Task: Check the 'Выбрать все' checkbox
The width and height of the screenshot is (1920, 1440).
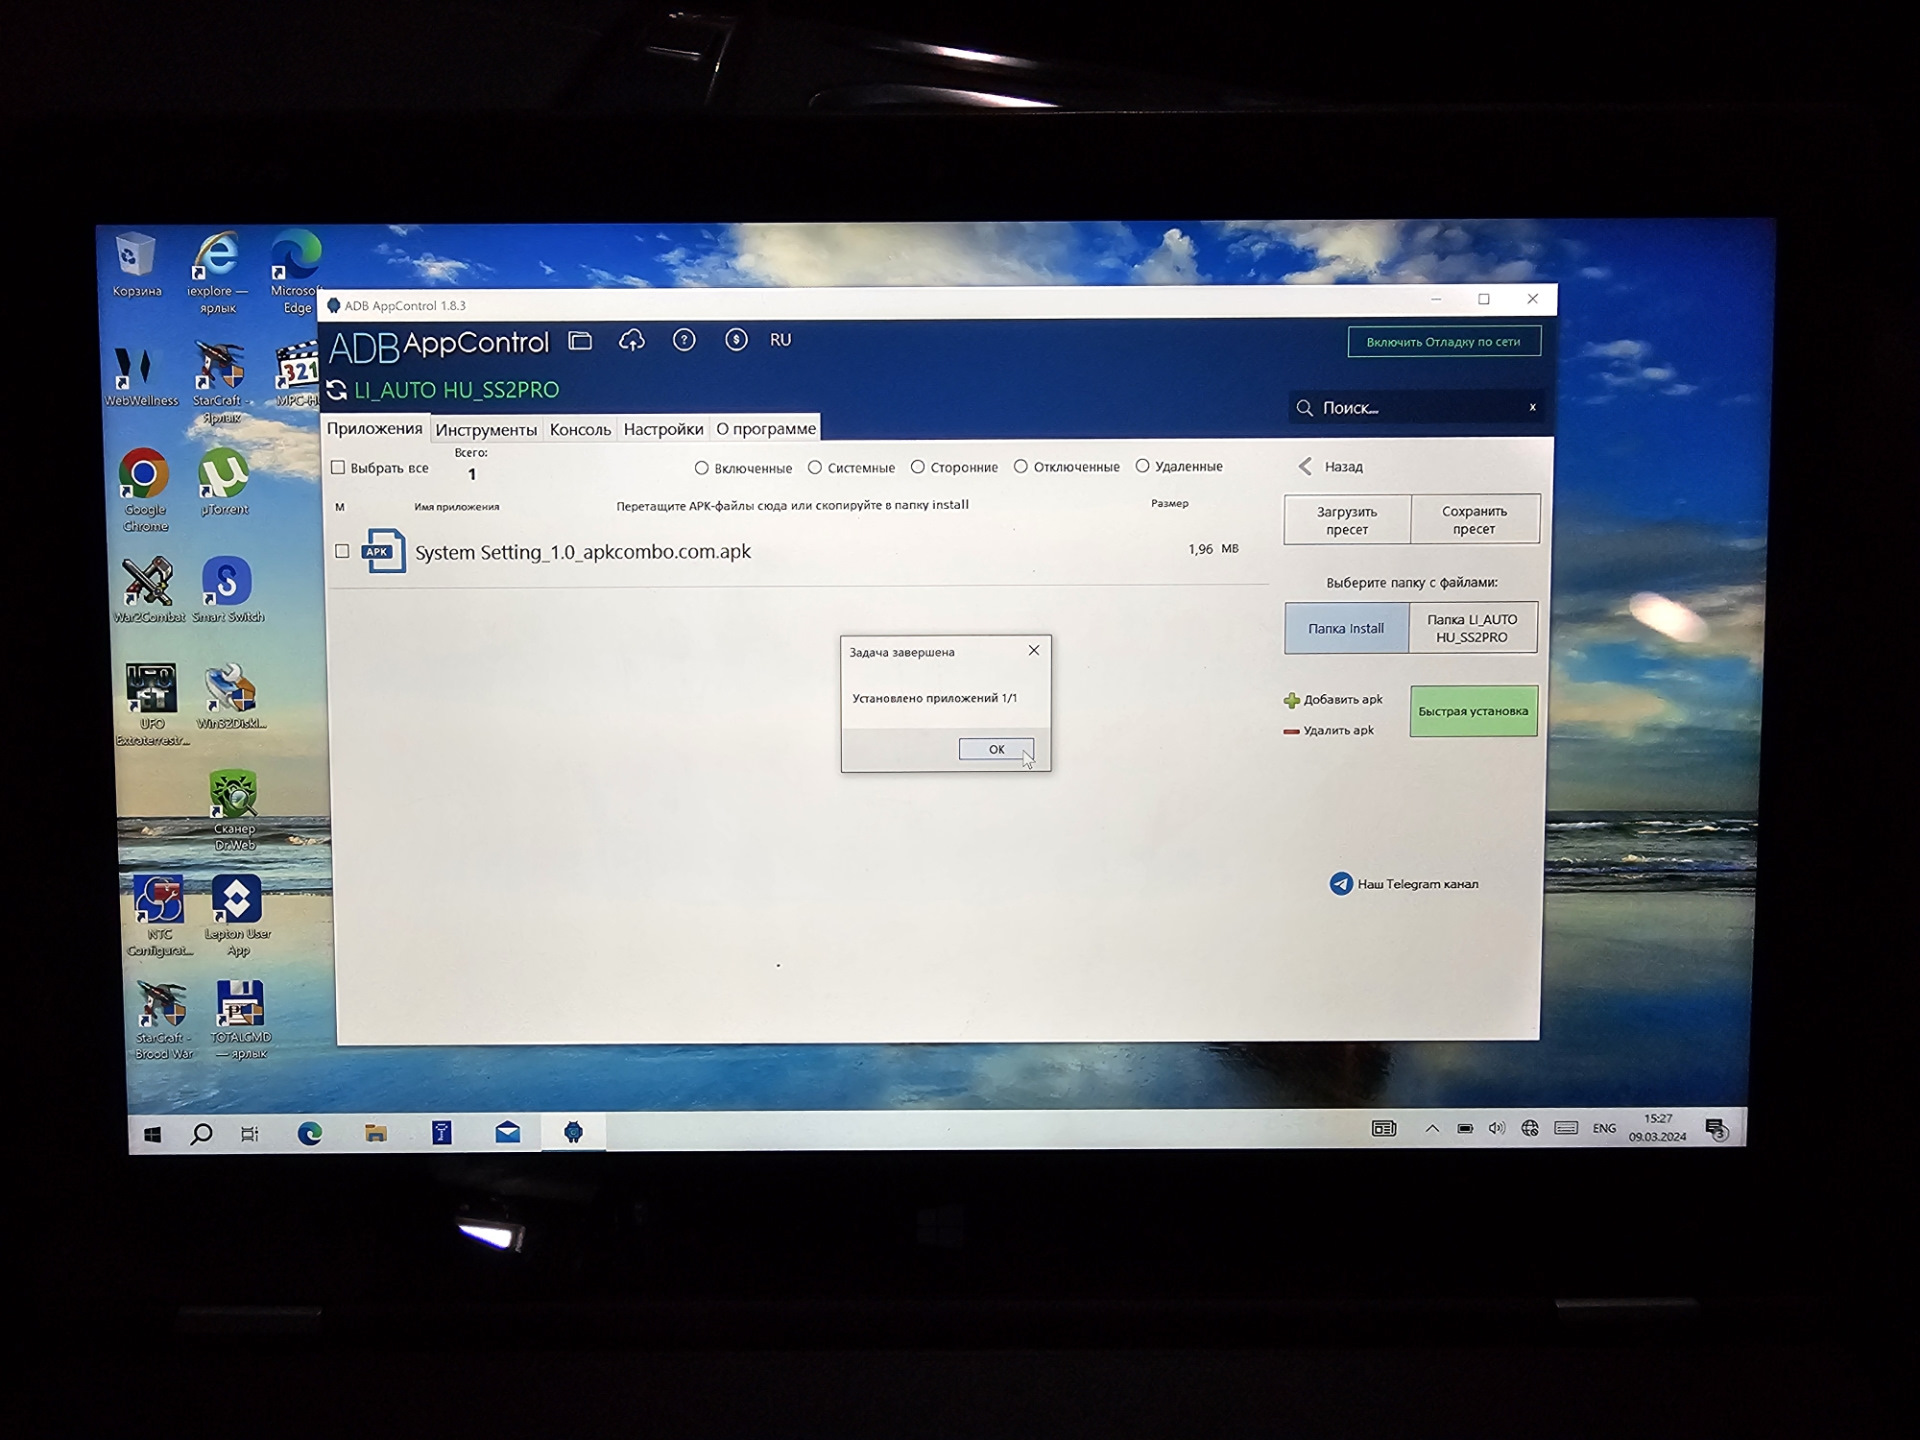Action: [x=338, y=467]
